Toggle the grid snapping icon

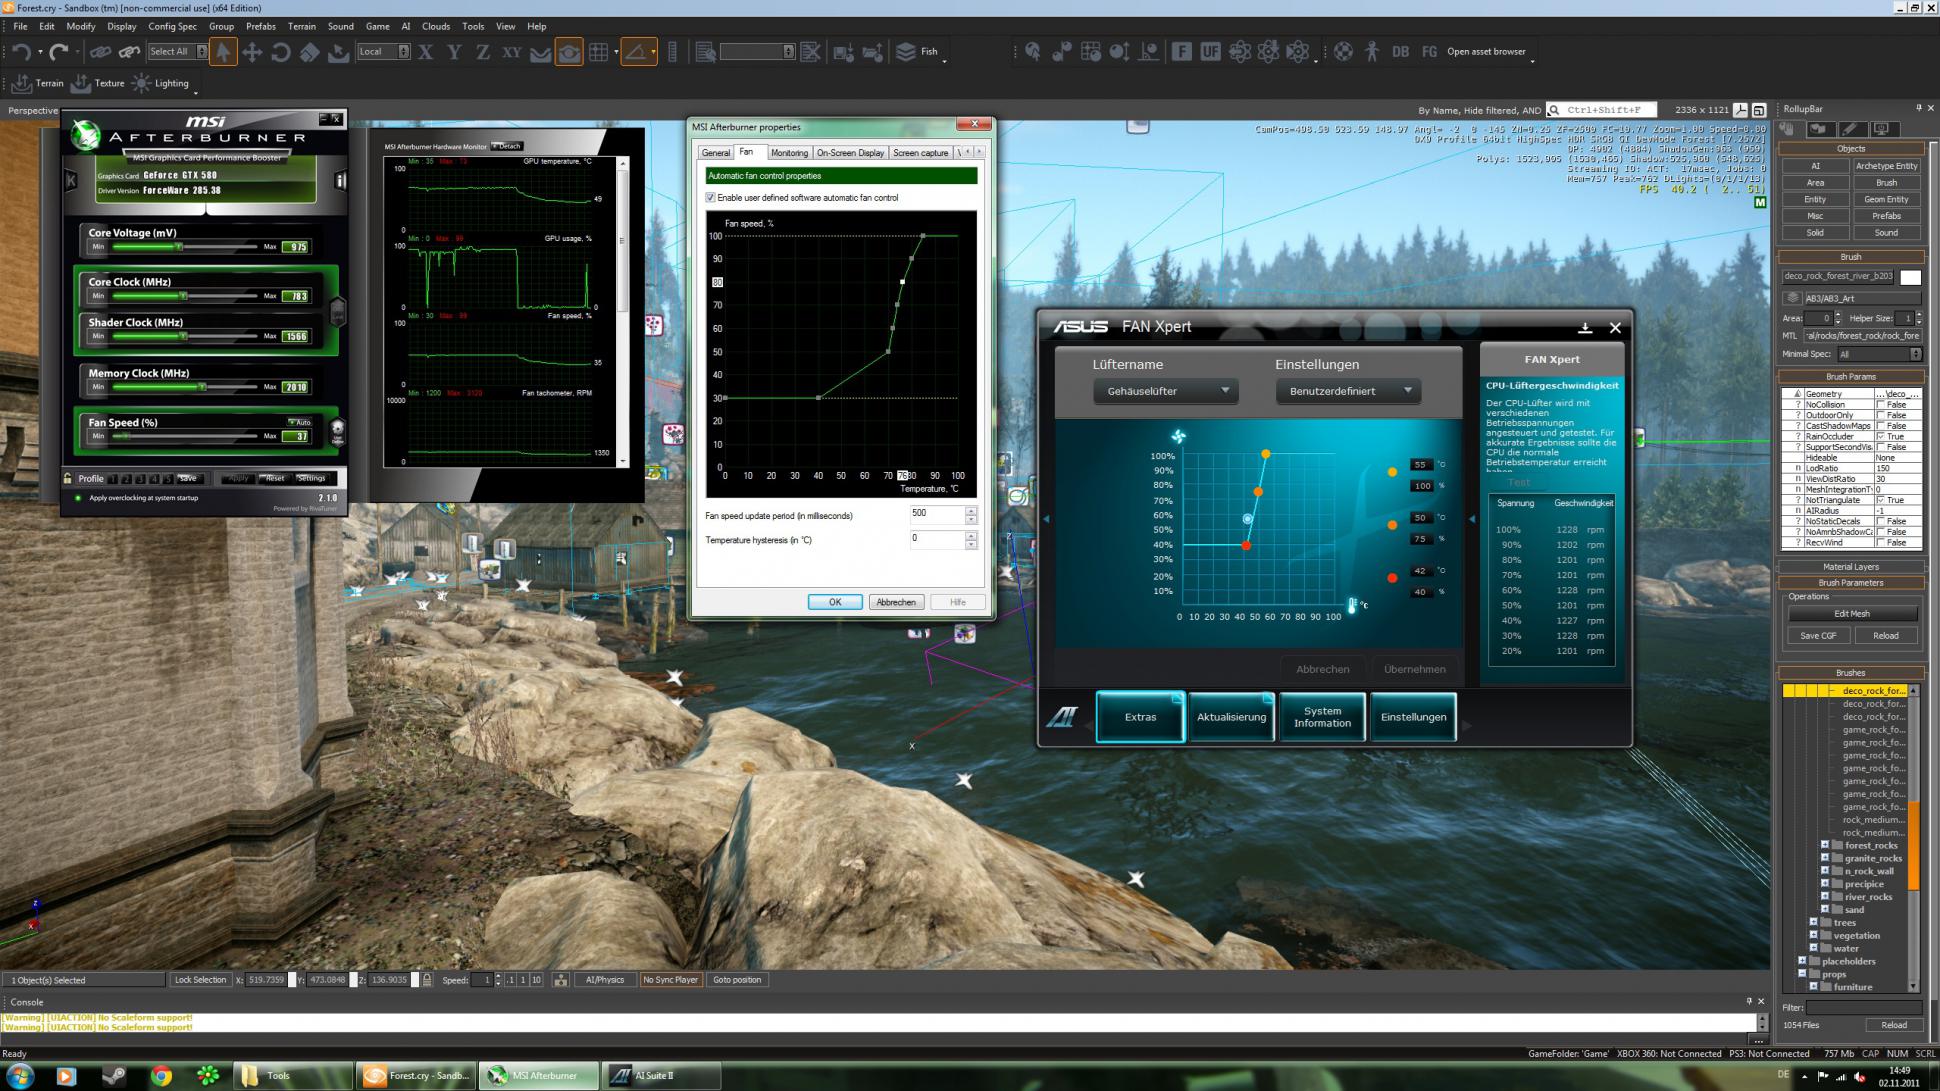599,52
